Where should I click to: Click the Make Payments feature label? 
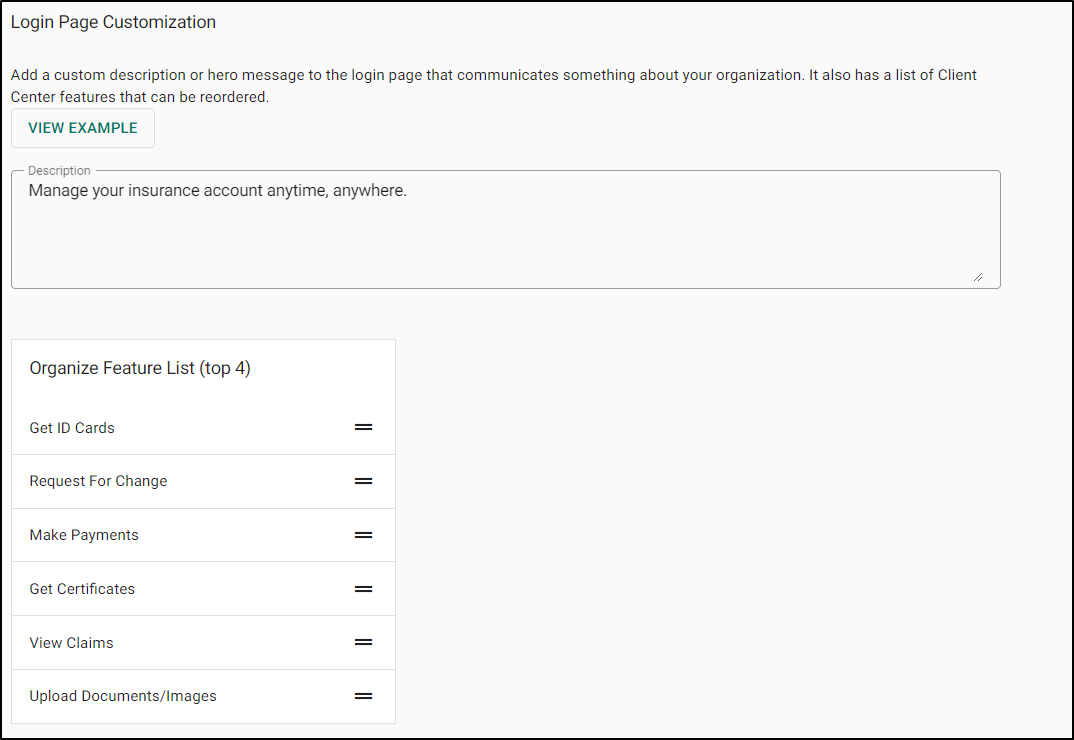point(84,535)
